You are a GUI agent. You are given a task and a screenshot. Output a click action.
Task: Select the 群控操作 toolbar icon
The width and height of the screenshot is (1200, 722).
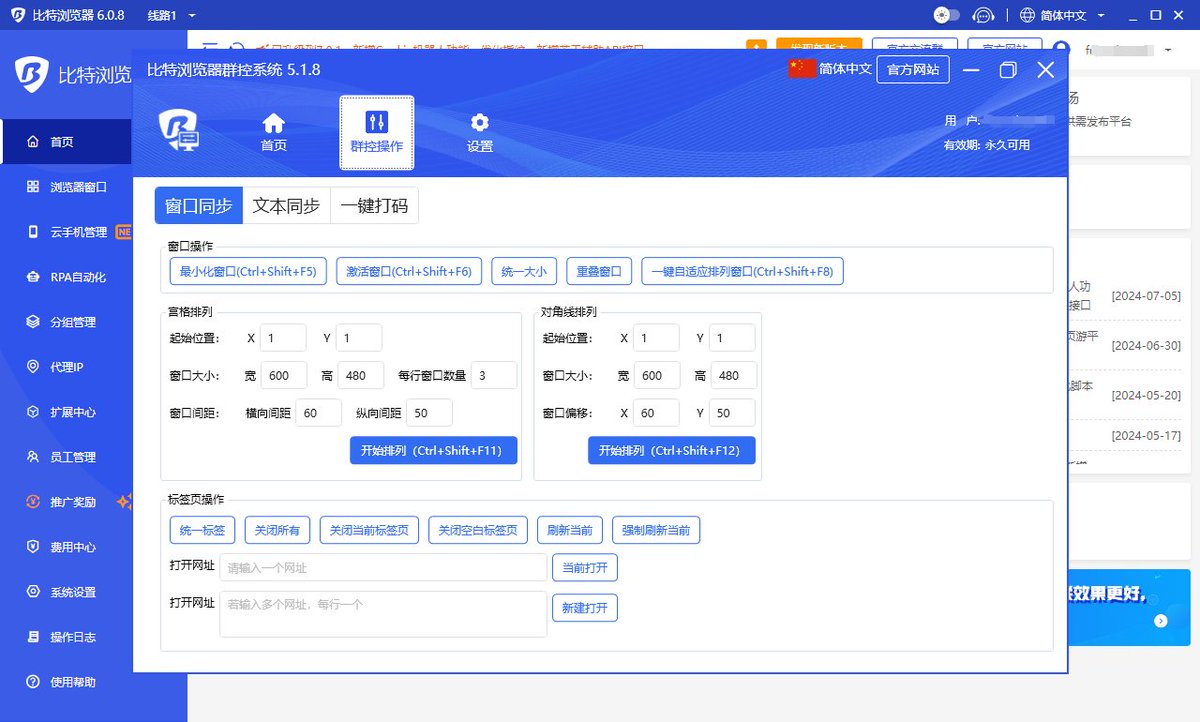point(376,132)
